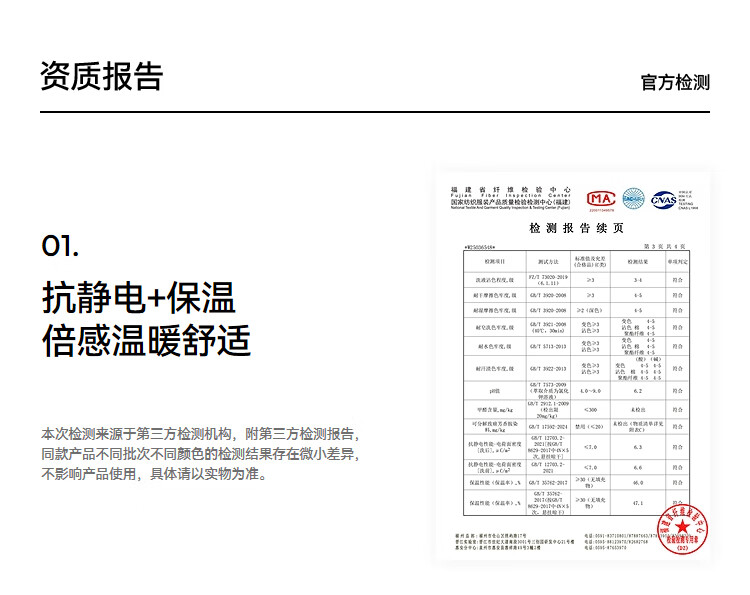Select the 01. section number
The width and height of the screenshot is (750, 595).
(x=60, y=246)
